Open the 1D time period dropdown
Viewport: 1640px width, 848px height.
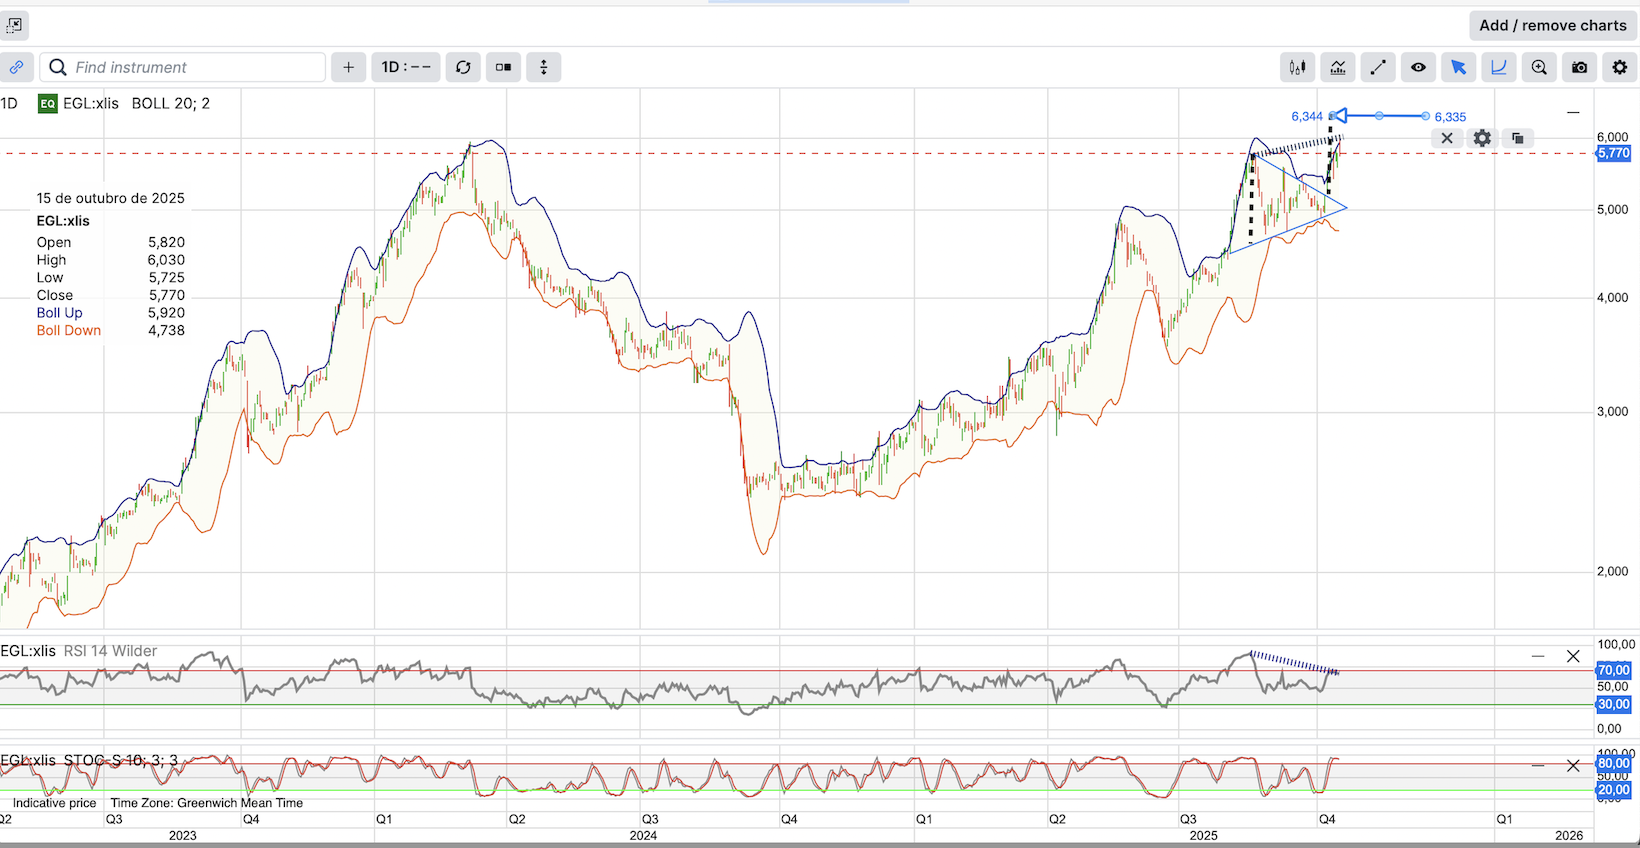click(405, 67)
